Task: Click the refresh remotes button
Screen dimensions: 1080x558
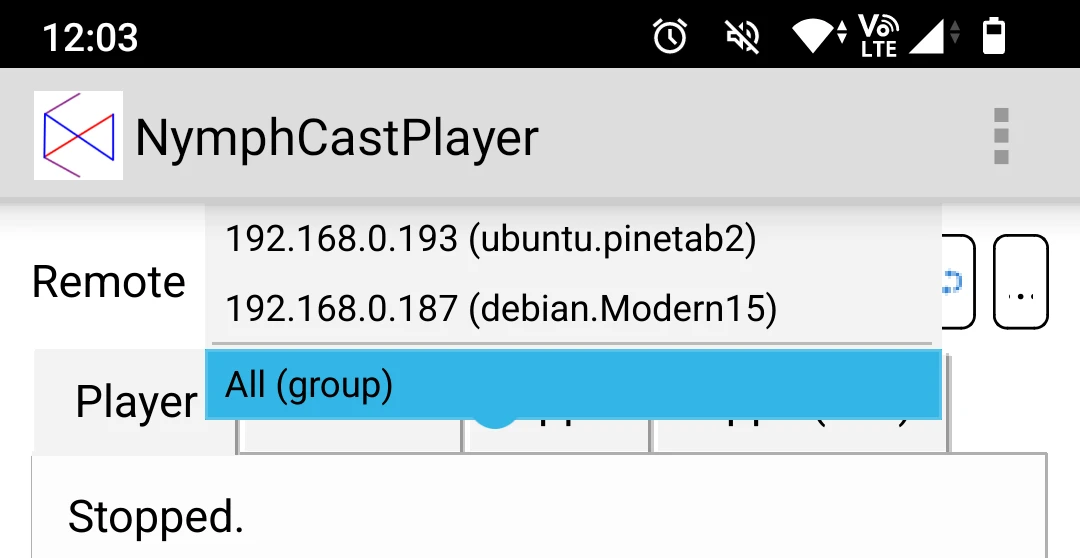Action: pyautogui.click(x=957, y=282)
